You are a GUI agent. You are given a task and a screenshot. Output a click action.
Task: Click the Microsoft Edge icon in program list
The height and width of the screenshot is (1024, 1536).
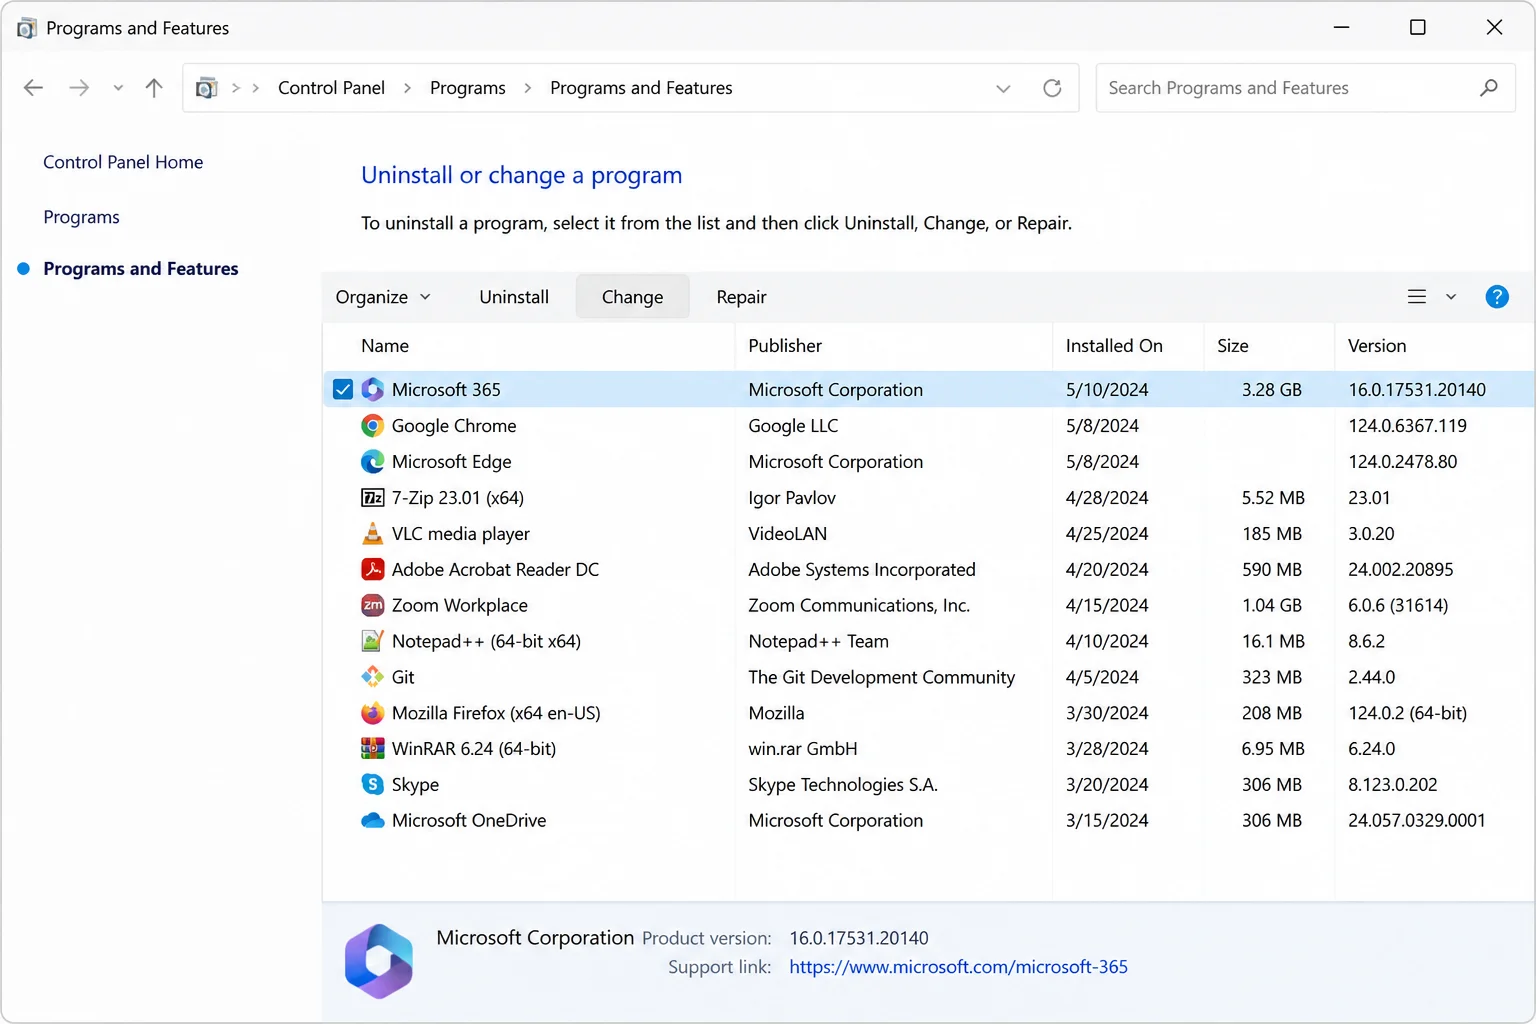coord(373,462)
